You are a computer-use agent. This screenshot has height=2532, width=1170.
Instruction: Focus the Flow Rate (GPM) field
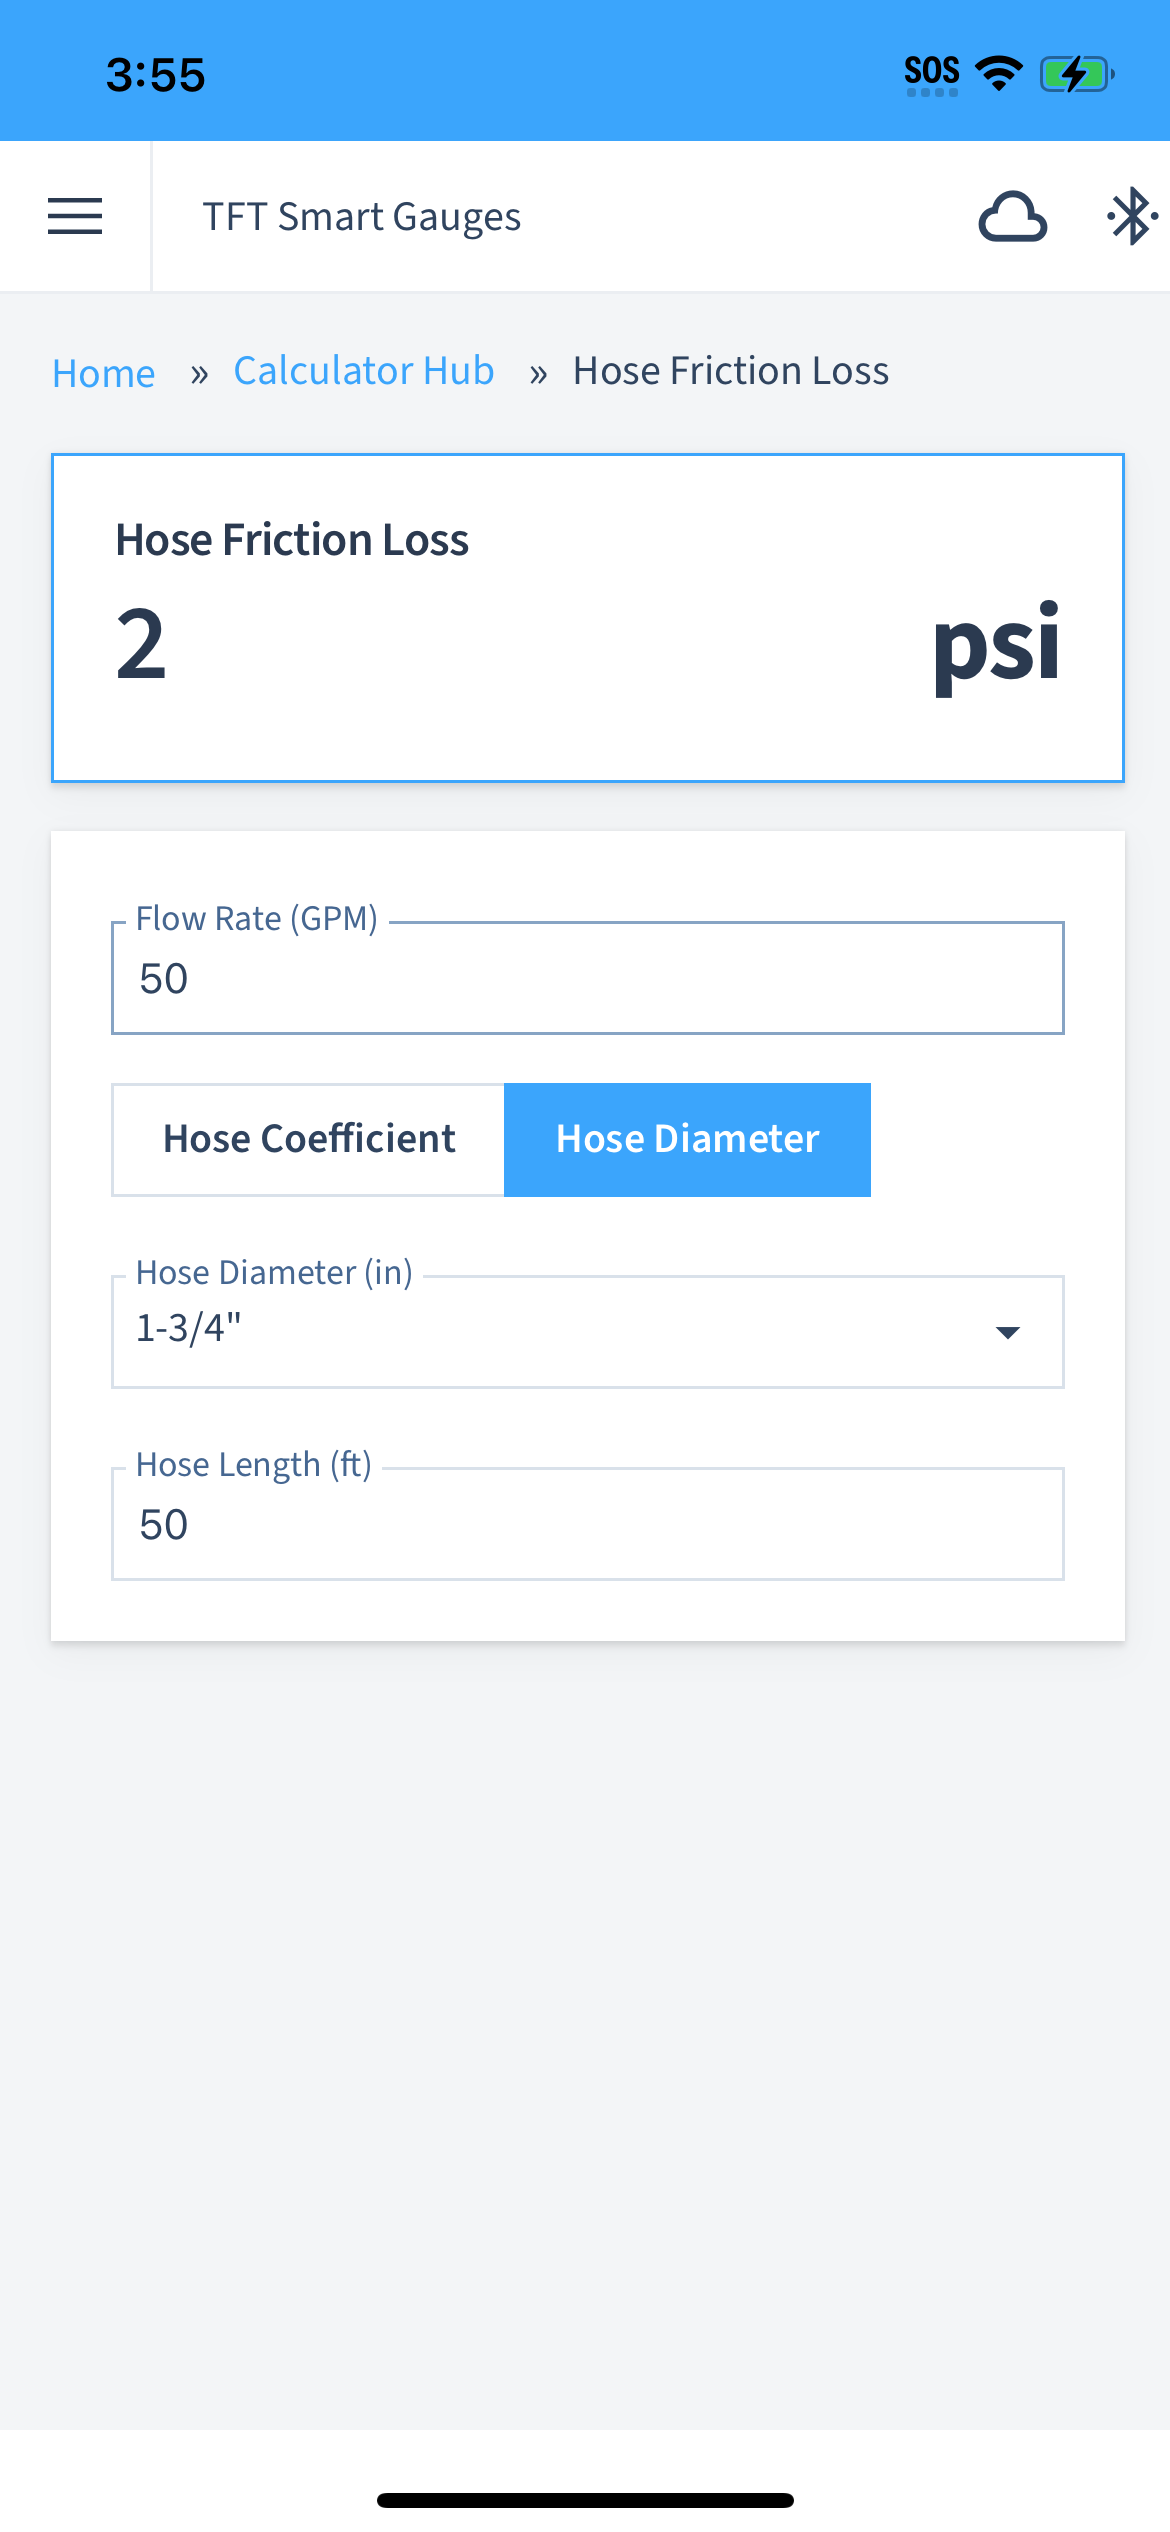click(588, 978)
